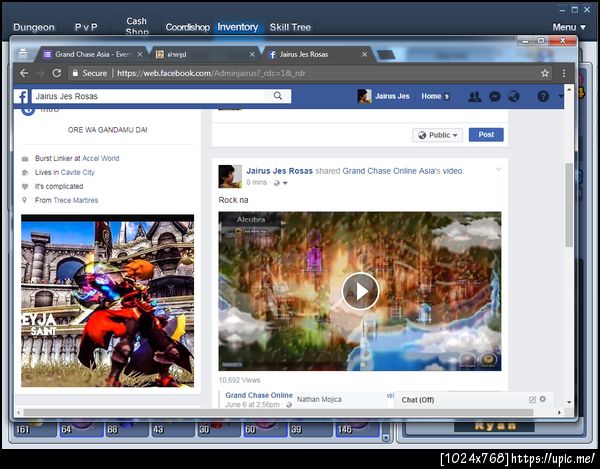This screenshot has height=469, width=600.
Task: Click Grand Chase Online source link below video
Action: (259, 395)
